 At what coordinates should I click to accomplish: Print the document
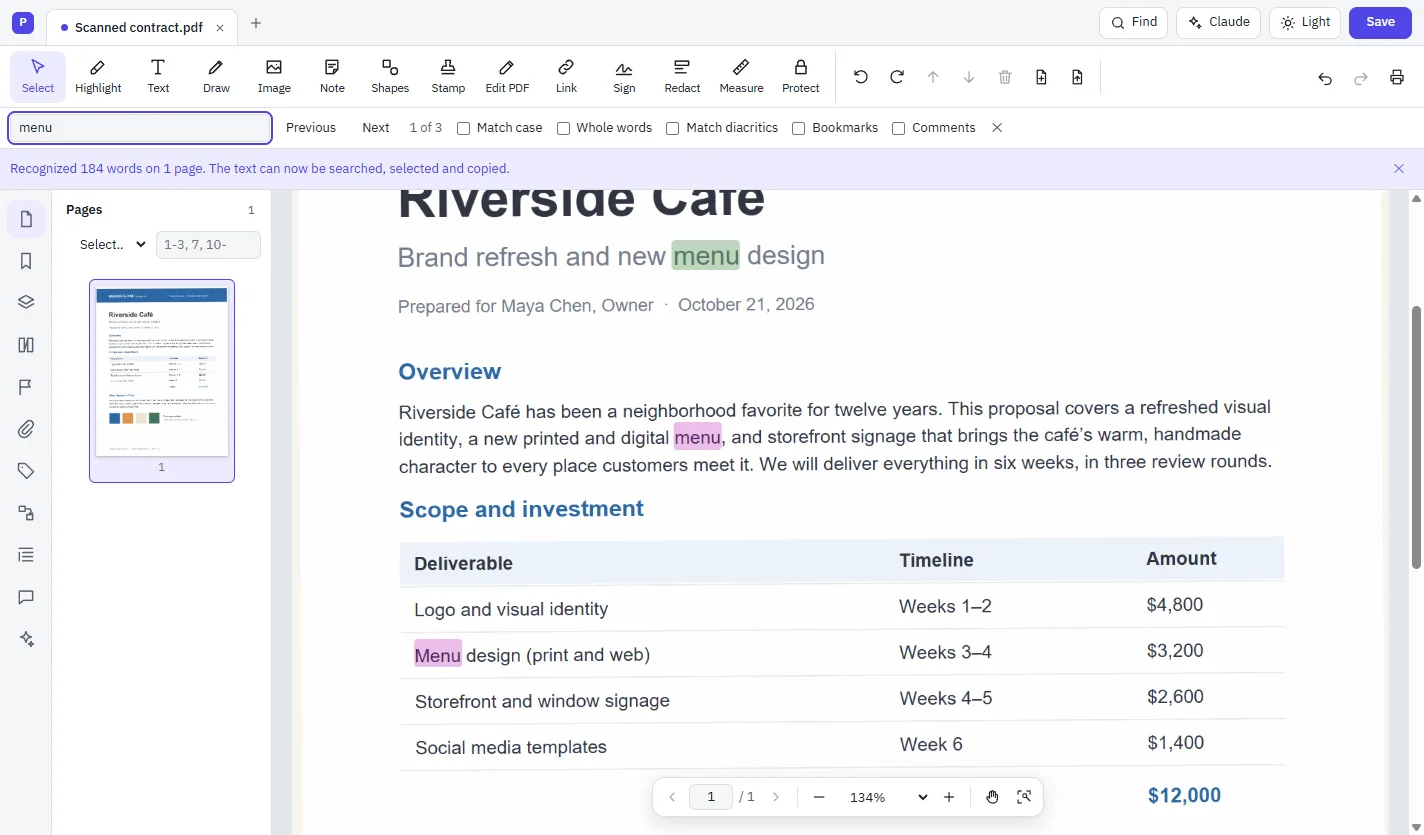(x=1397, y=78)
